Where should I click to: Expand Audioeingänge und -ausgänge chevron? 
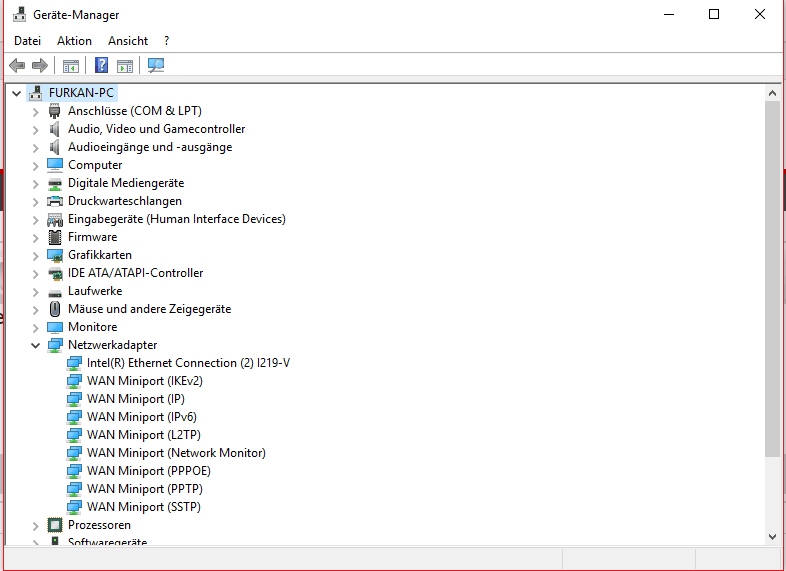coord(36,147)
